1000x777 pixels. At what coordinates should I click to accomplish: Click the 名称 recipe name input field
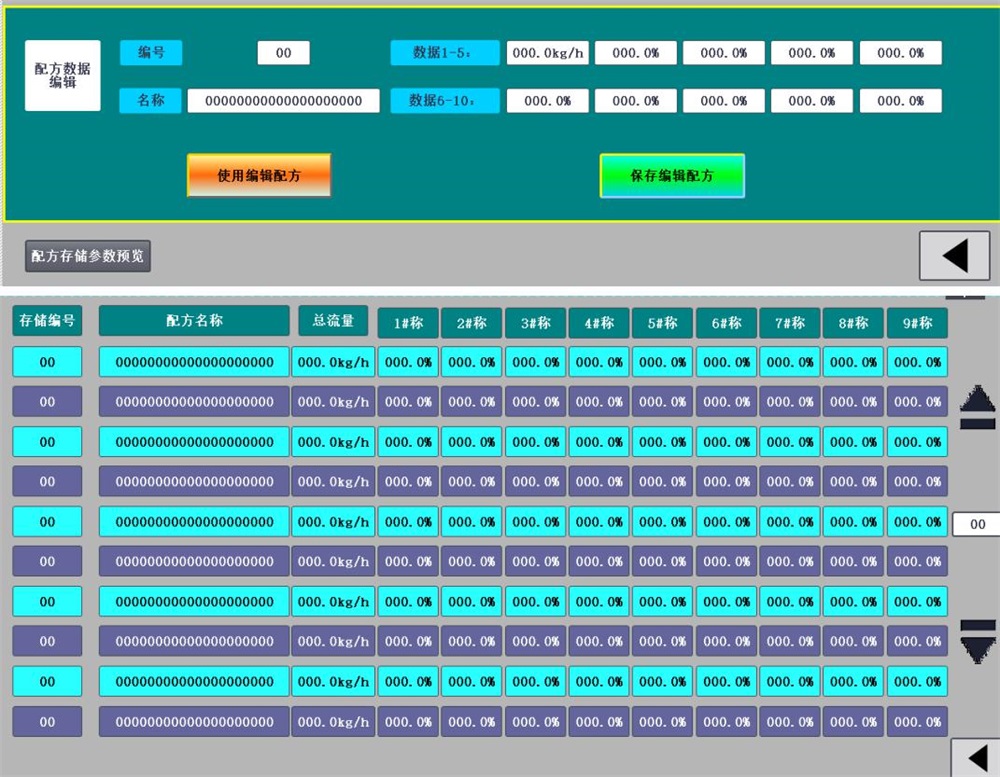point(283,101)
